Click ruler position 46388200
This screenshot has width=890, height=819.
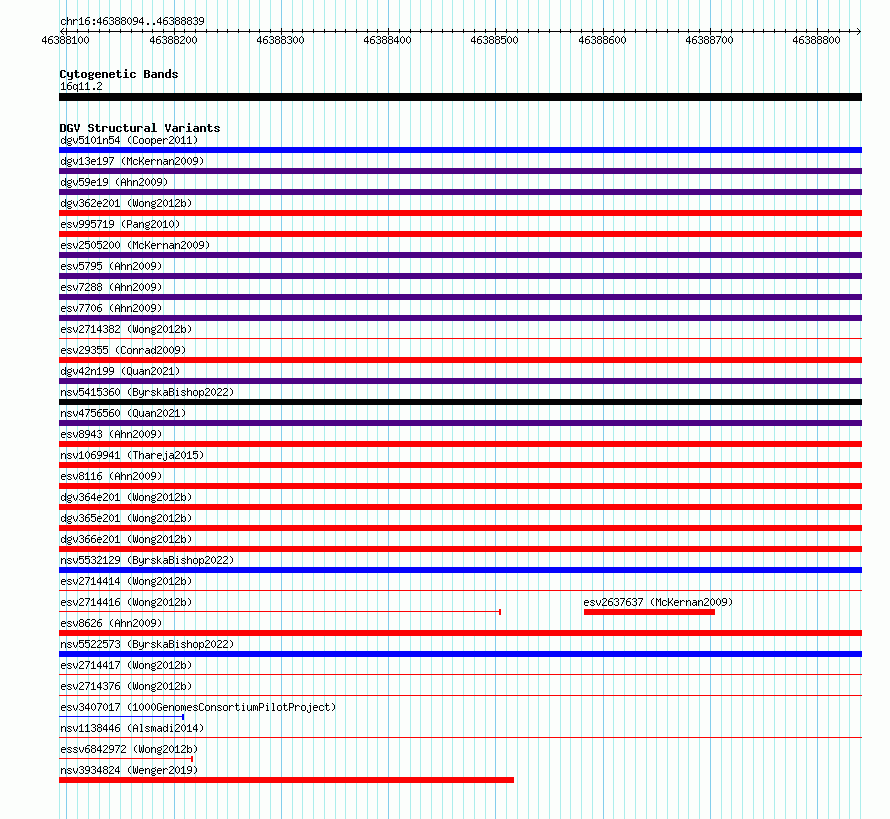pos(173,40)
